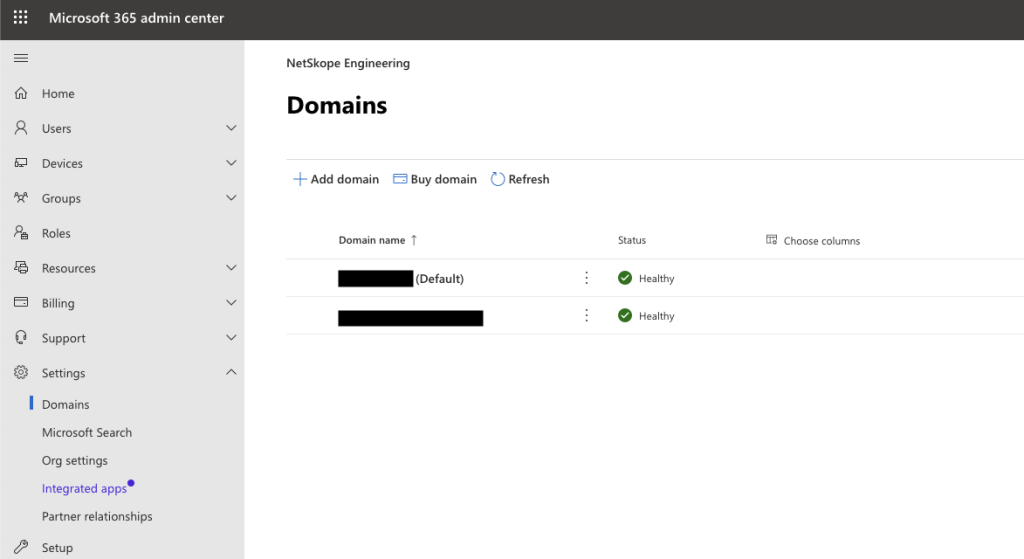Click Healthy status text of Default domain

click(656, 278)
